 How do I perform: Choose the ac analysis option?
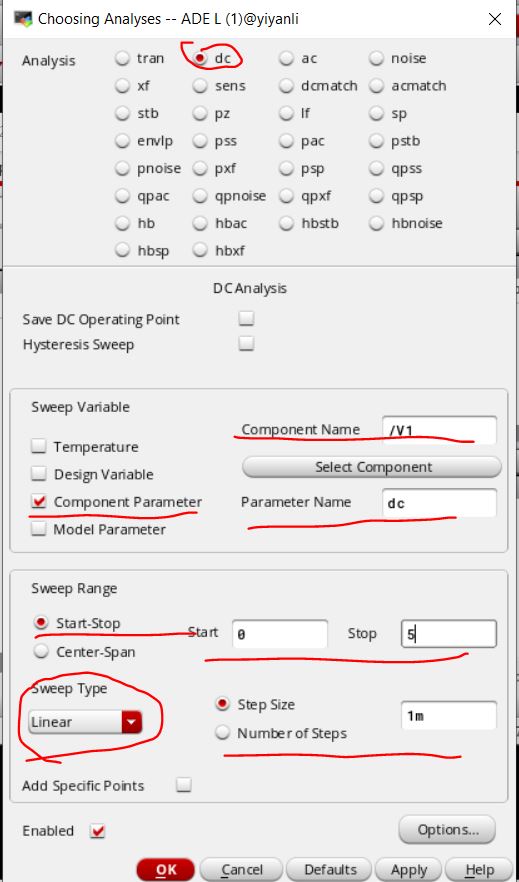[287, 58]
